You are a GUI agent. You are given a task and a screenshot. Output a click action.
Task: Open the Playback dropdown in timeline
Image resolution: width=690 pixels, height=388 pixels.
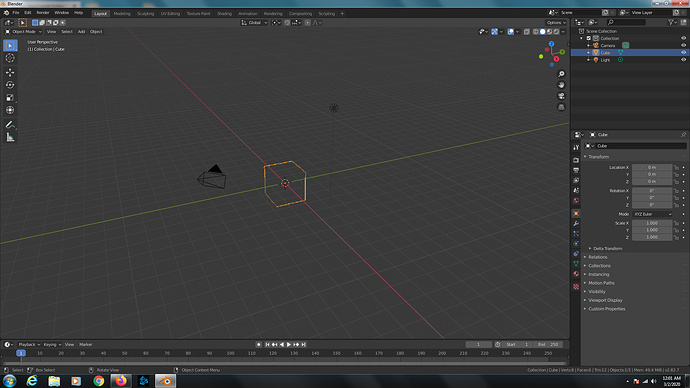click(x=29, y=344)
